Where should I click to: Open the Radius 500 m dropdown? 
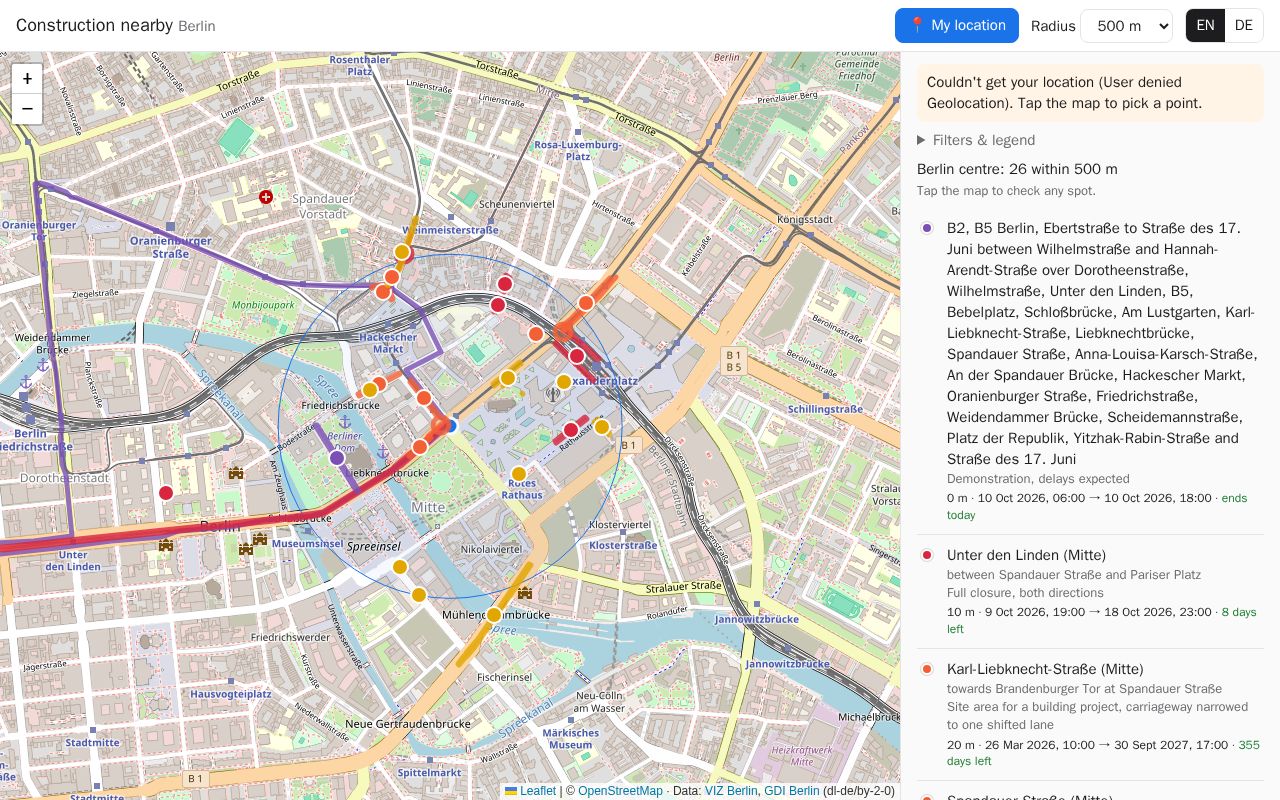1126,26
